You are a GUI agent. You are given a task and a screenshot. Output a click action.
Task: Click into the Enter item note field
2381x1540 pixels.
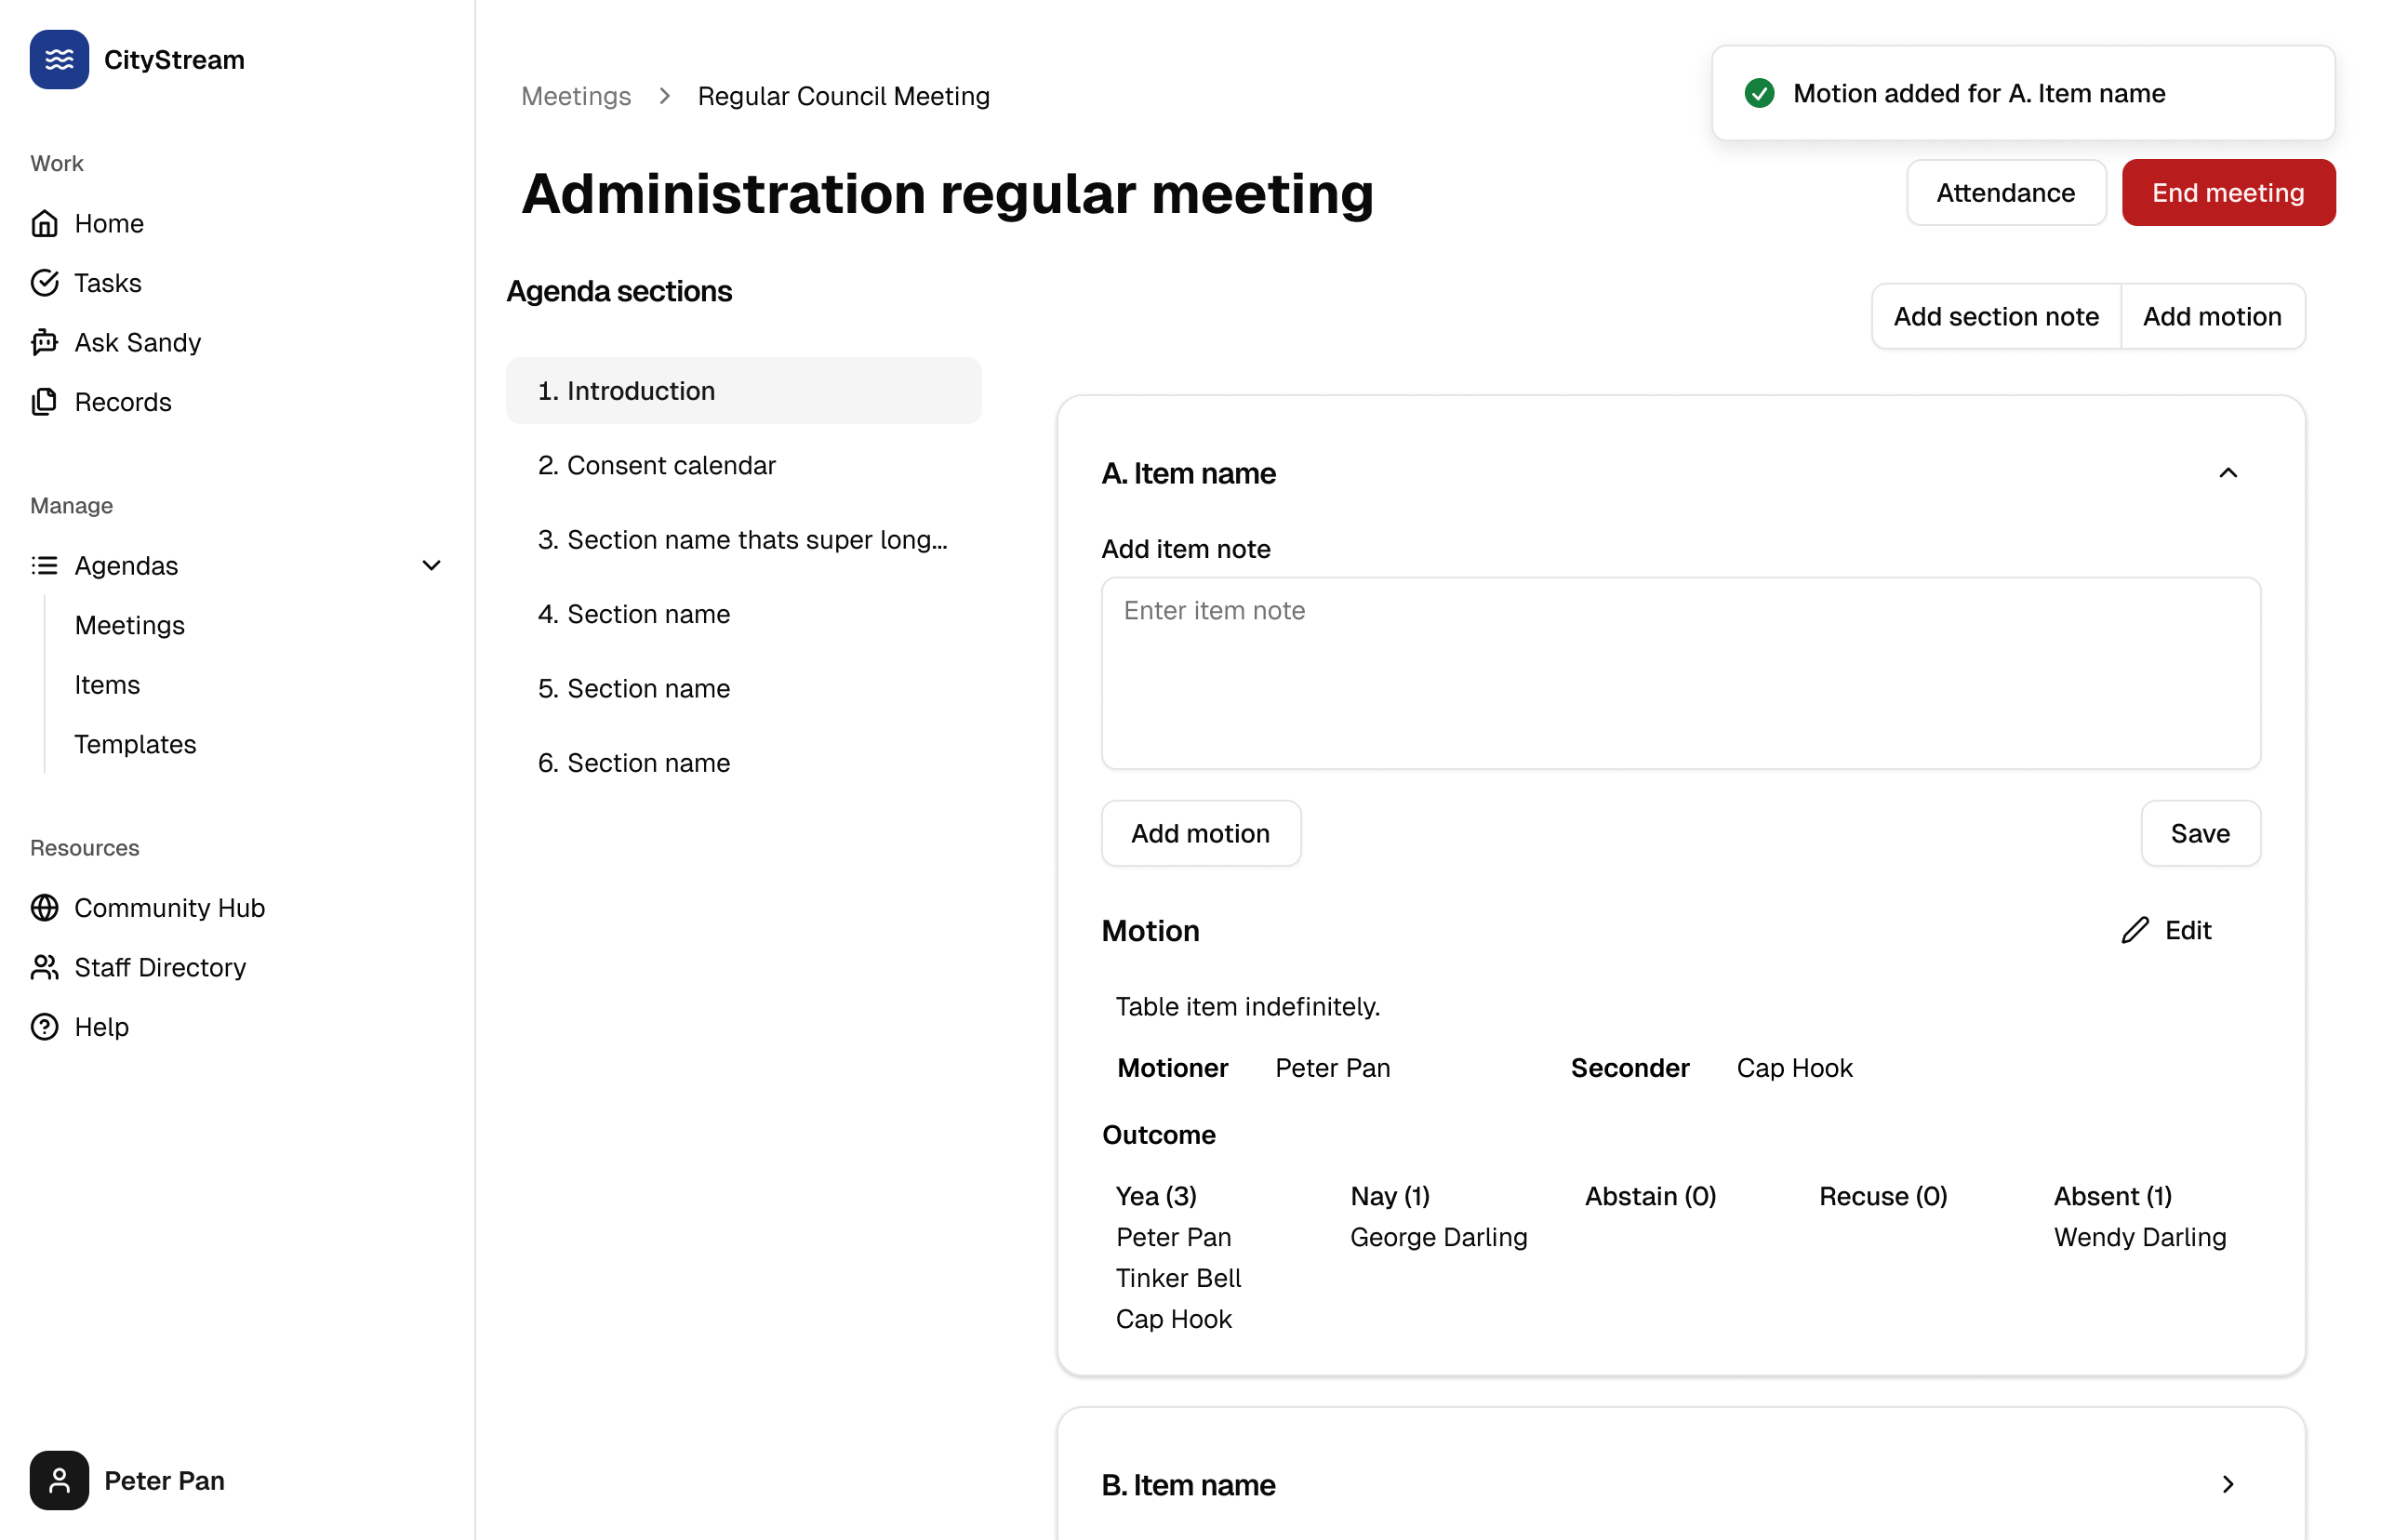(x=1680, y=672)
